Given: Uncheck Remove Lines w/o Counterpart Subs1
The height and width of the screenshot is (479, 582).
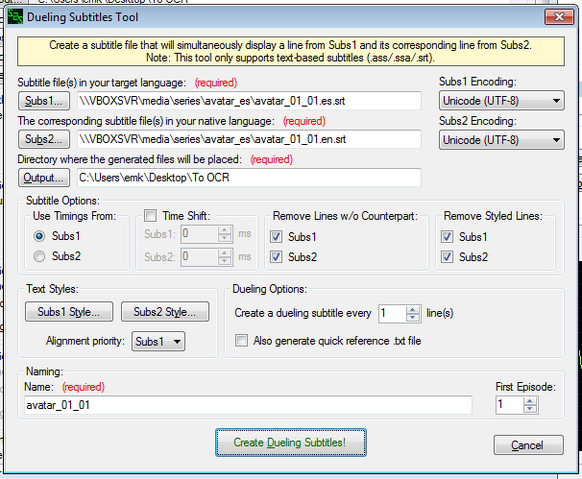Looking at the screenshot, I should click(276, 237).
